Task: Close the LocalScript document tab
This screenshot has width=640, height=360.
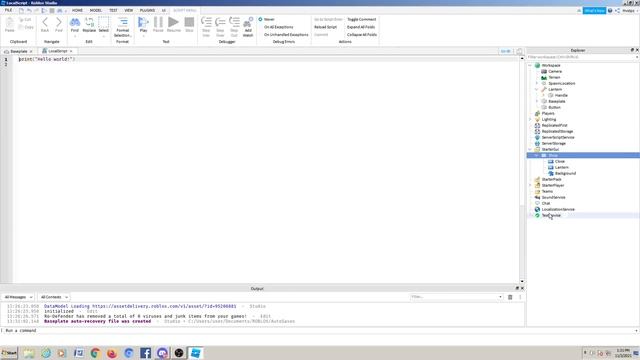Action: pyautogui.click(x=71, y=51)
